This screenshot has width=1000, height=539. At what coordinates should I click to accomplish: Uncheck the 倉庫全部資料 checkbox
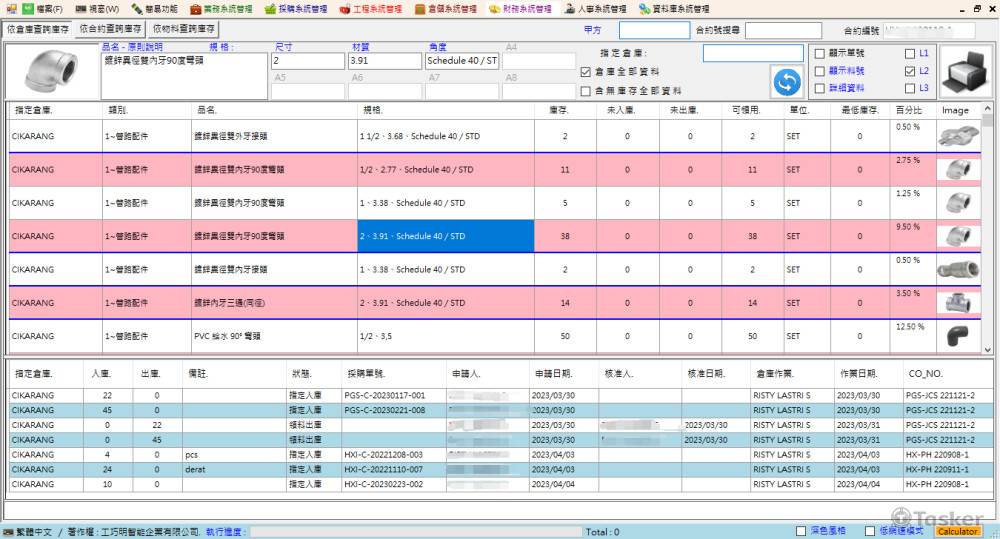pyautogui.click(x=586, y=72)
